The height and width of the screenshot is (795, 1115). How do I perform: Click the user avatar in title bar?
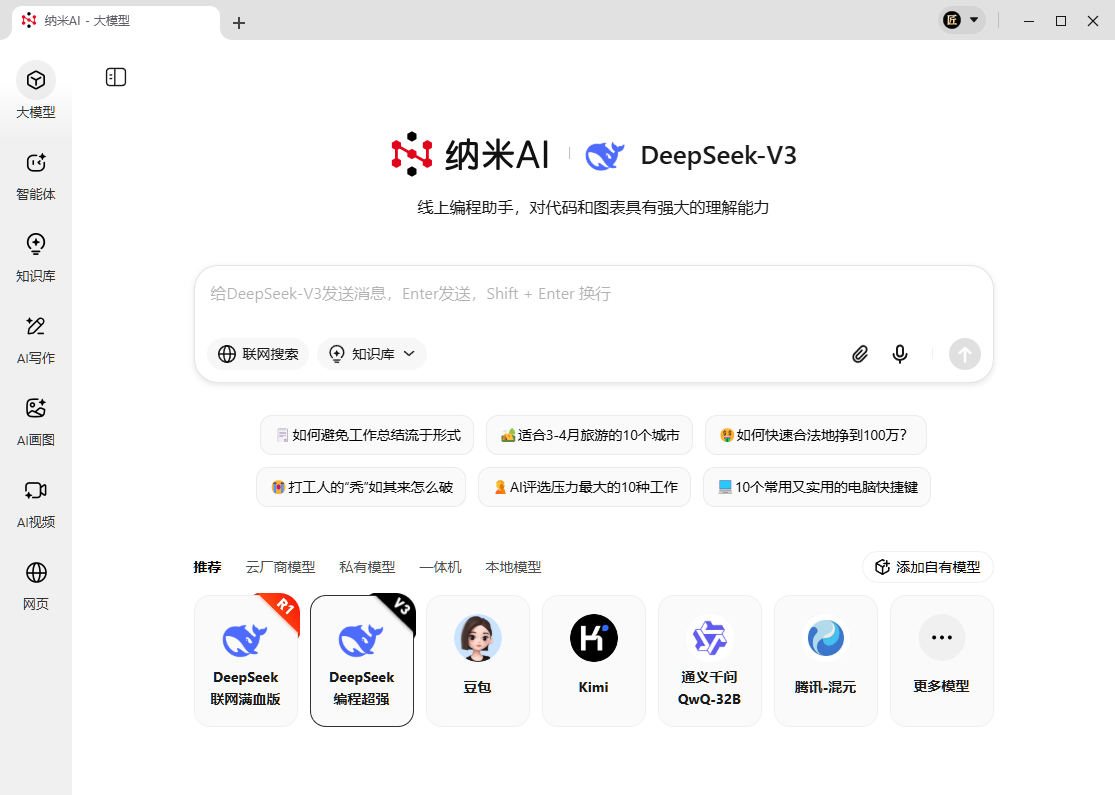[x=952, y=20]
